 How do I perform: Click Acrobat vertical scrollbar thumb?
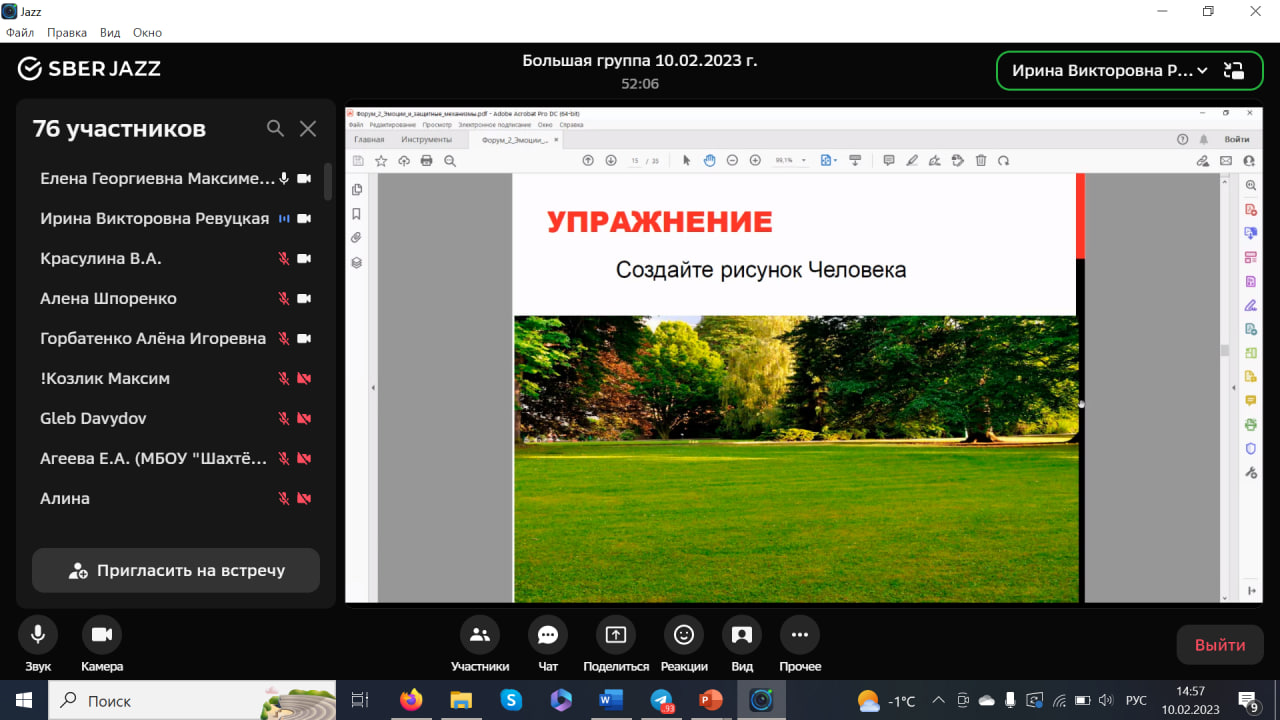1225,350
